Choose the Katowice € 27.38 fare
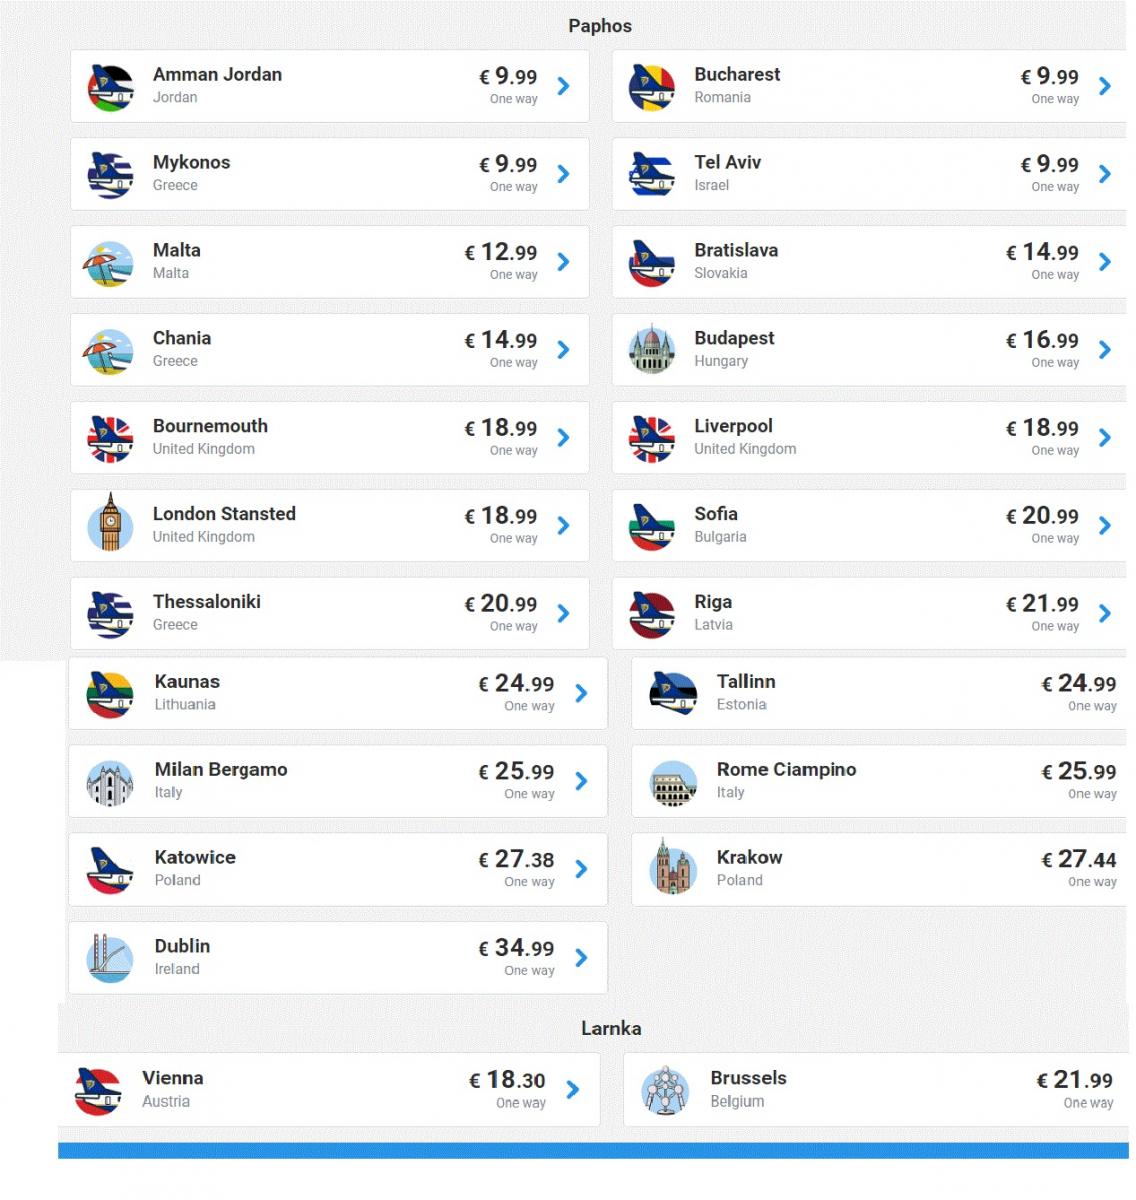 coord(516,859)
